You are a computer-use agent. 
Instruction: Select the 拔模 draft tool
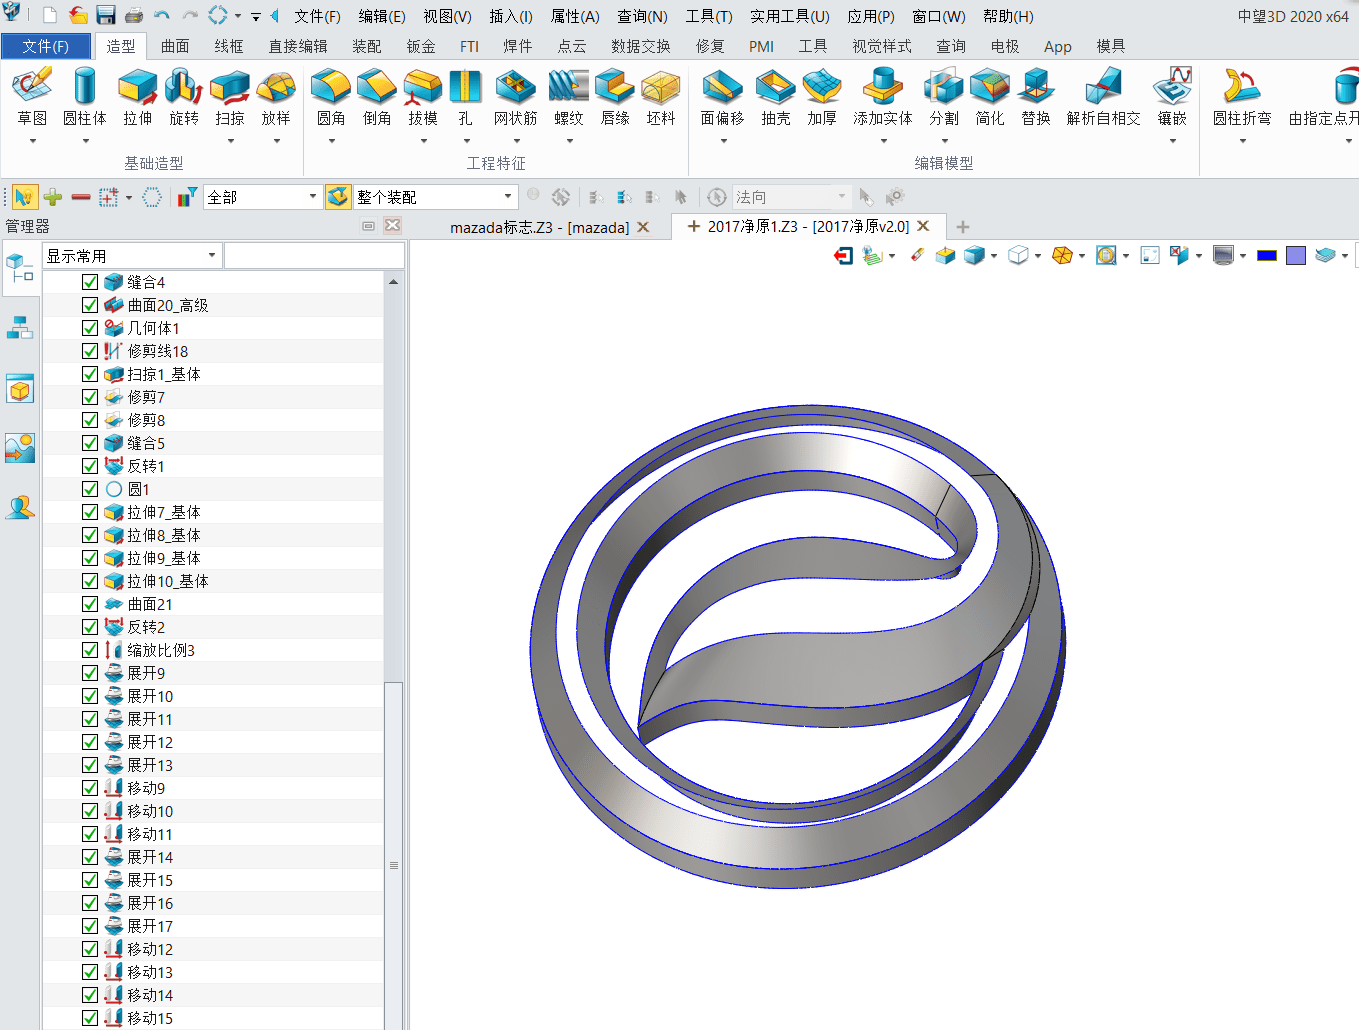pos(423,97)
